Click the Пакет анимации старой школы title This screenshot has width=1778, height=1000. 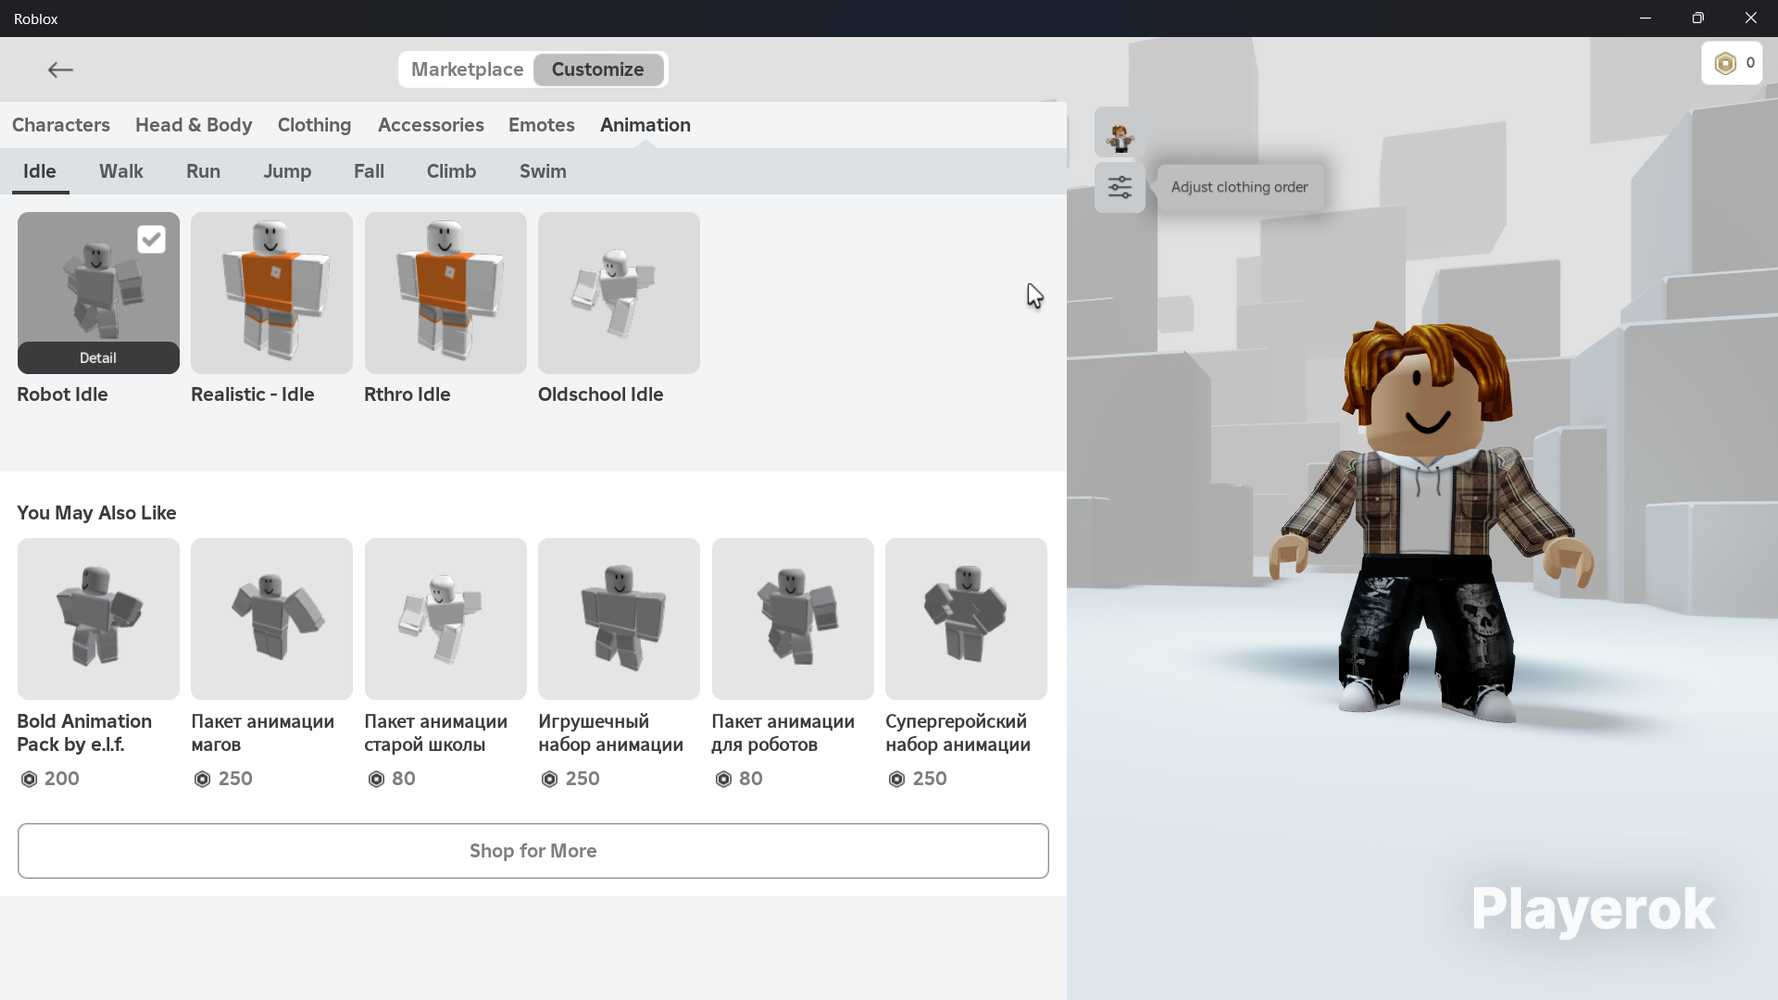click(436, 733)
